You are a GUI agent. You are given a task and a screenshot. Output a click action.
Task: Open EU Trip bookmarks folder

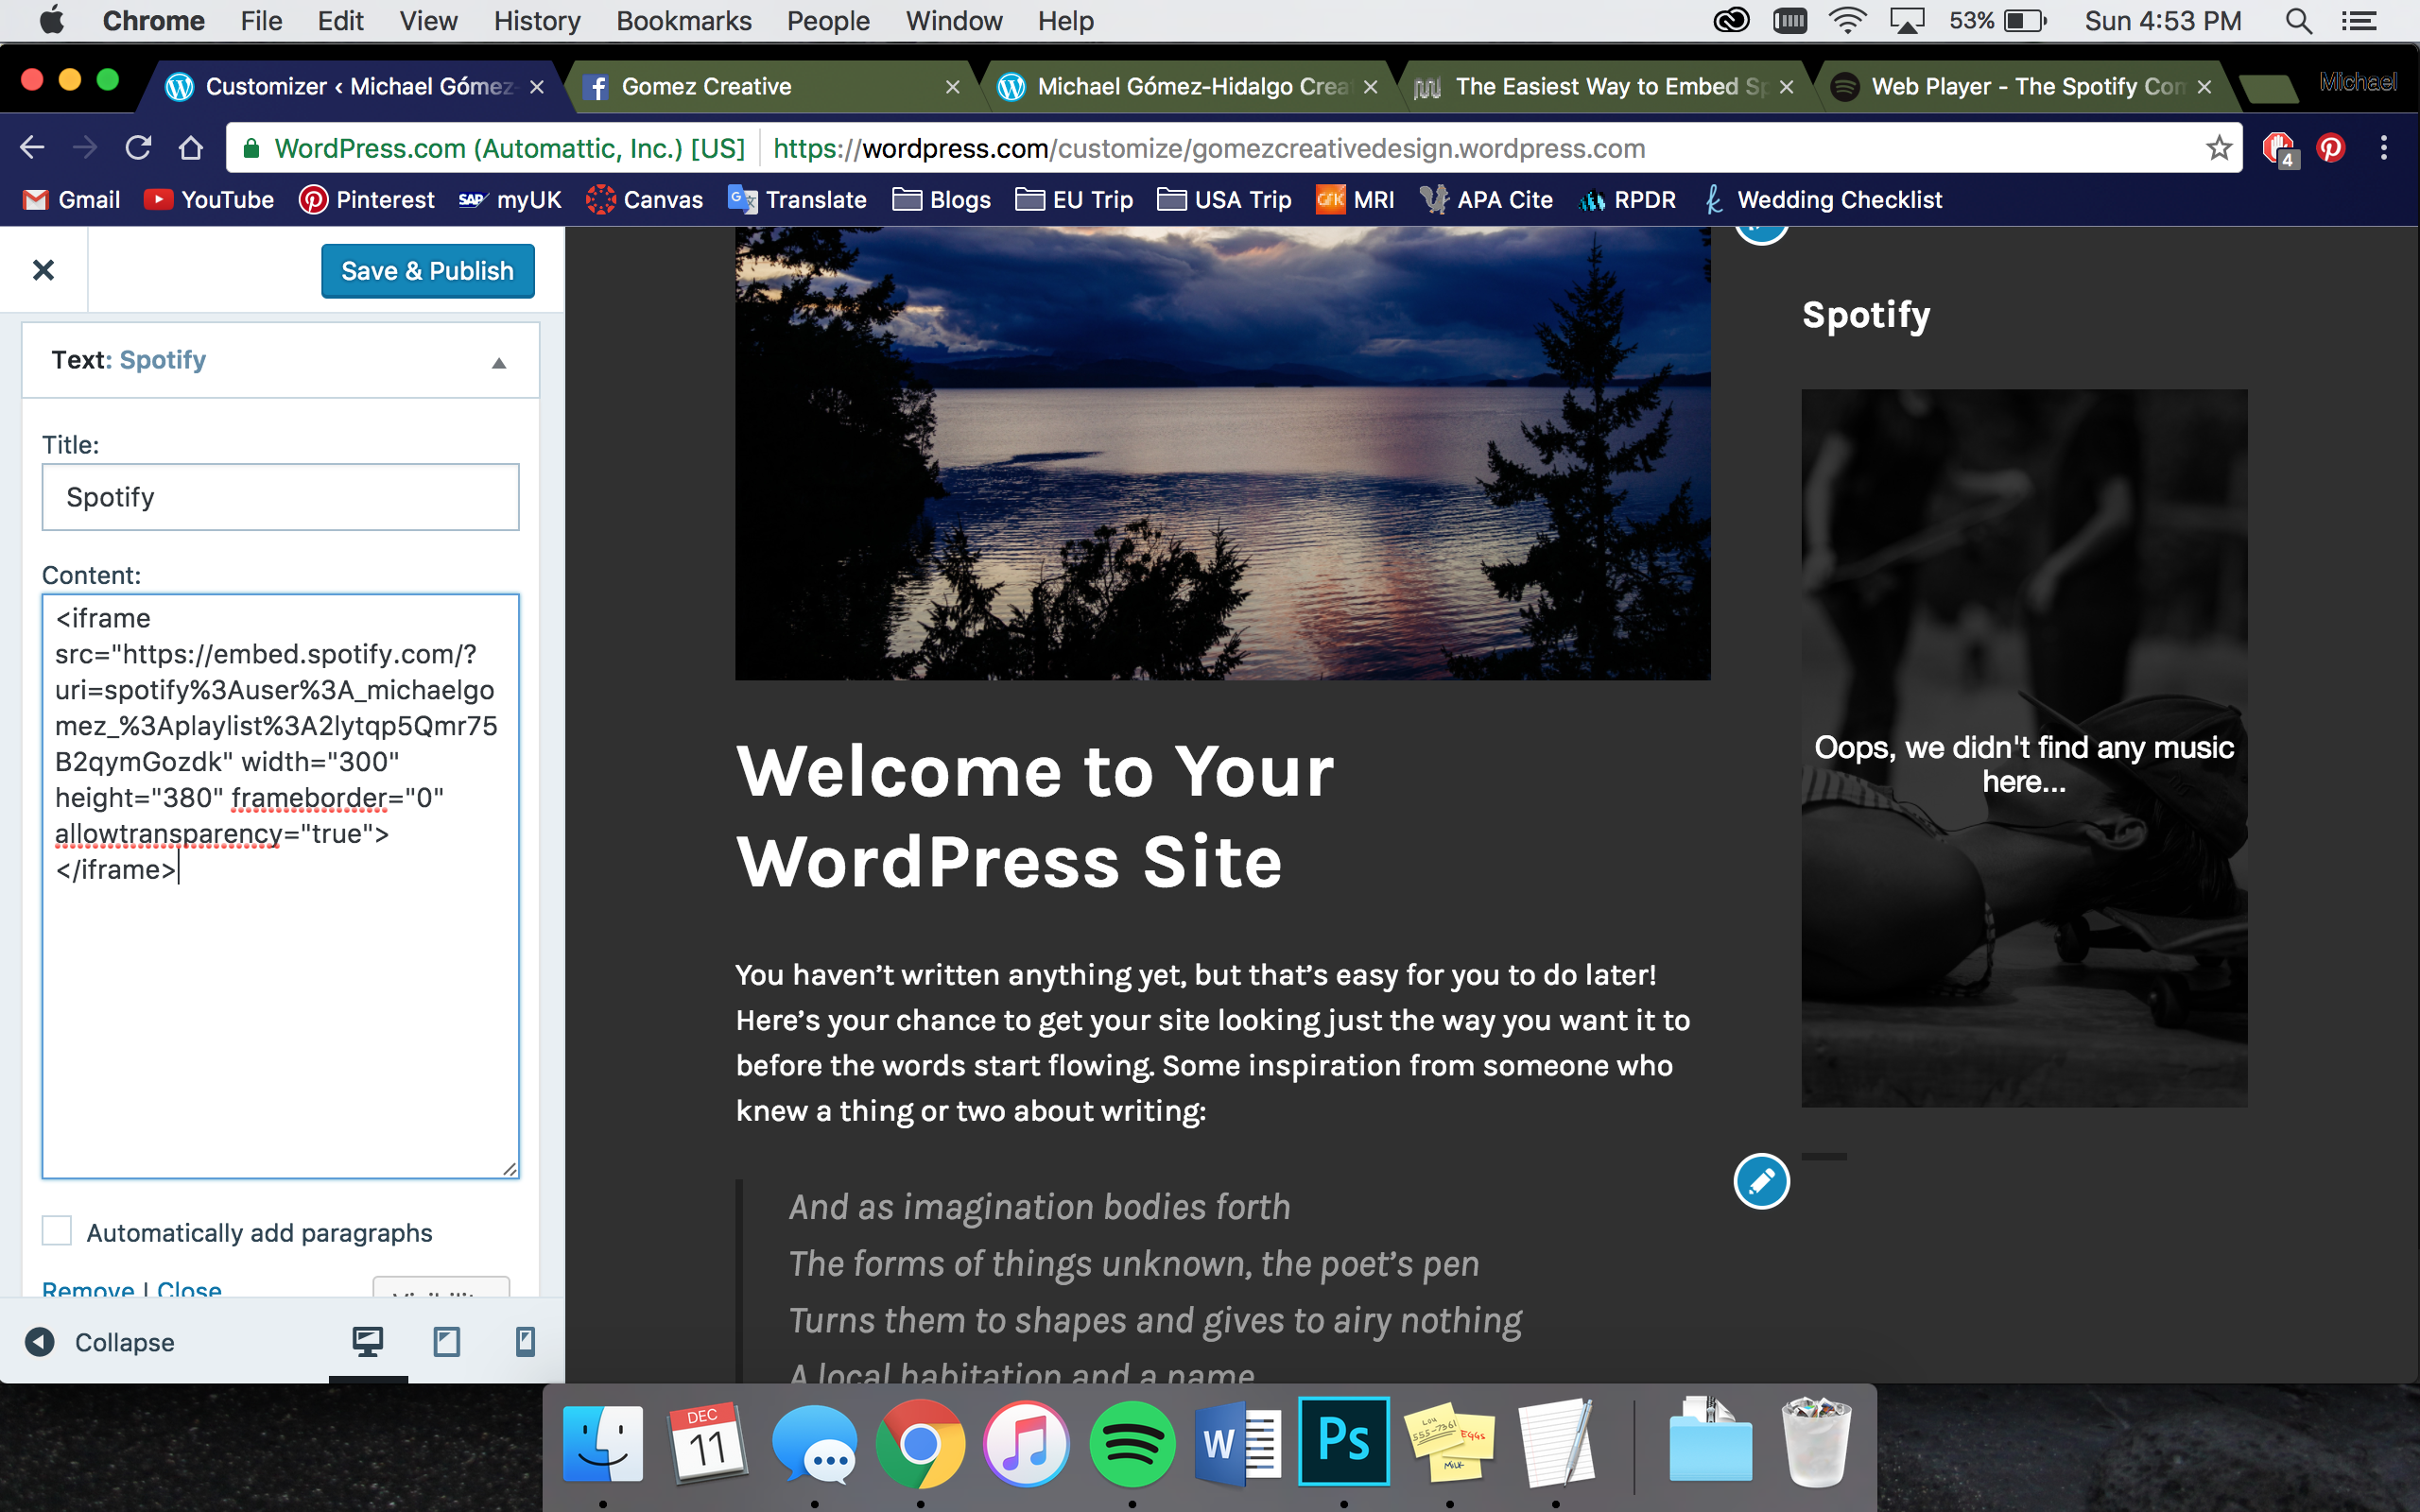coord(1074,200)
